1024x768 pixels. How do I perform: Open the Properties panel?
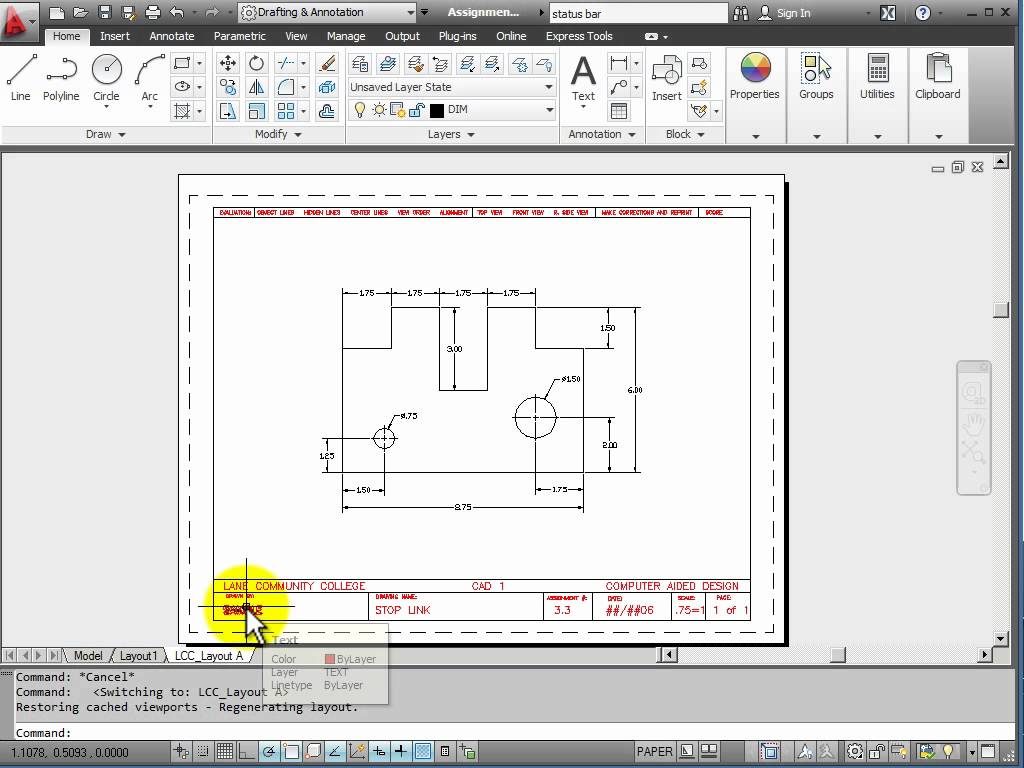click(755, 95)
